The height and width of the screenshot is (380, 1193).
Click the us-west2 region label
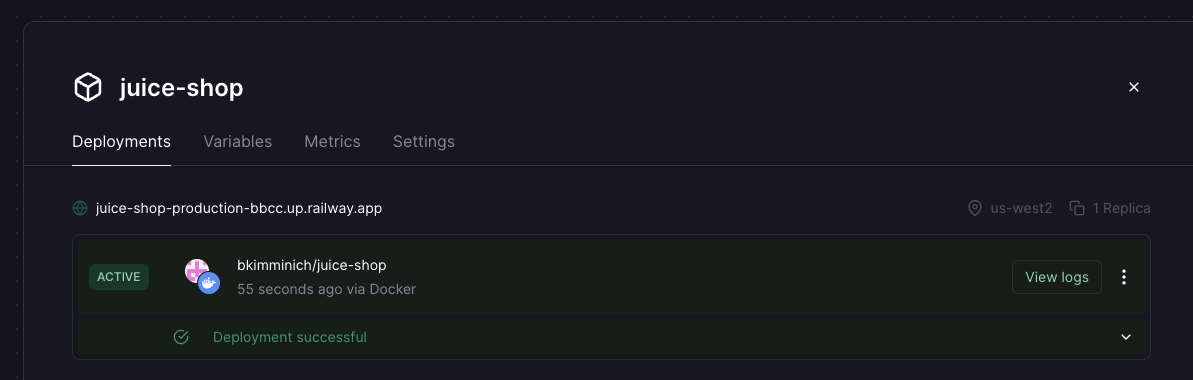[x=1021, y=208]
